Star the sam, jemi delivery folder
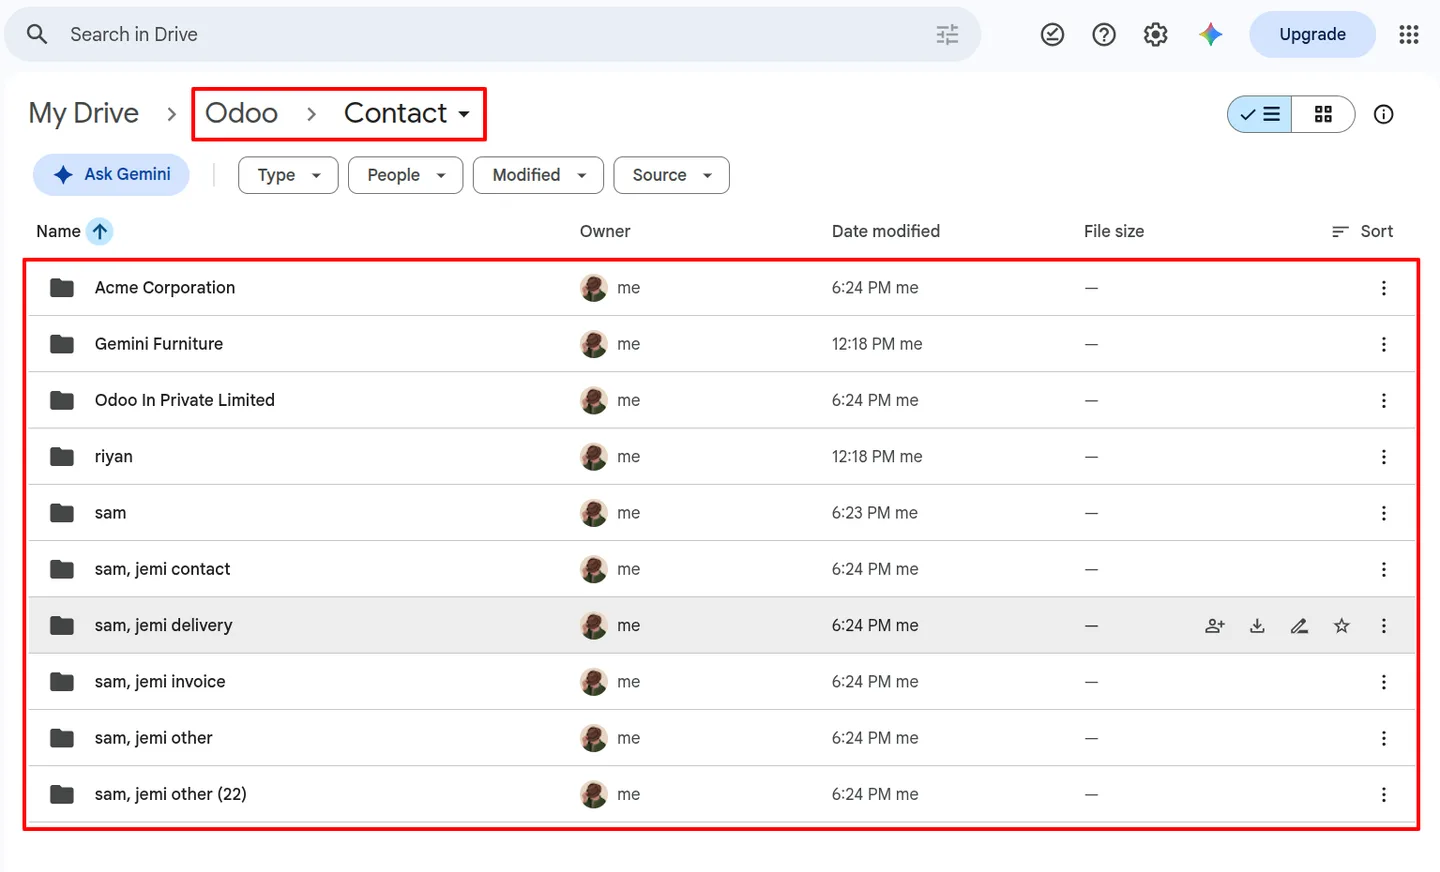The height and width of the screenshot is (872, 1440). [x=1342, y=626]
